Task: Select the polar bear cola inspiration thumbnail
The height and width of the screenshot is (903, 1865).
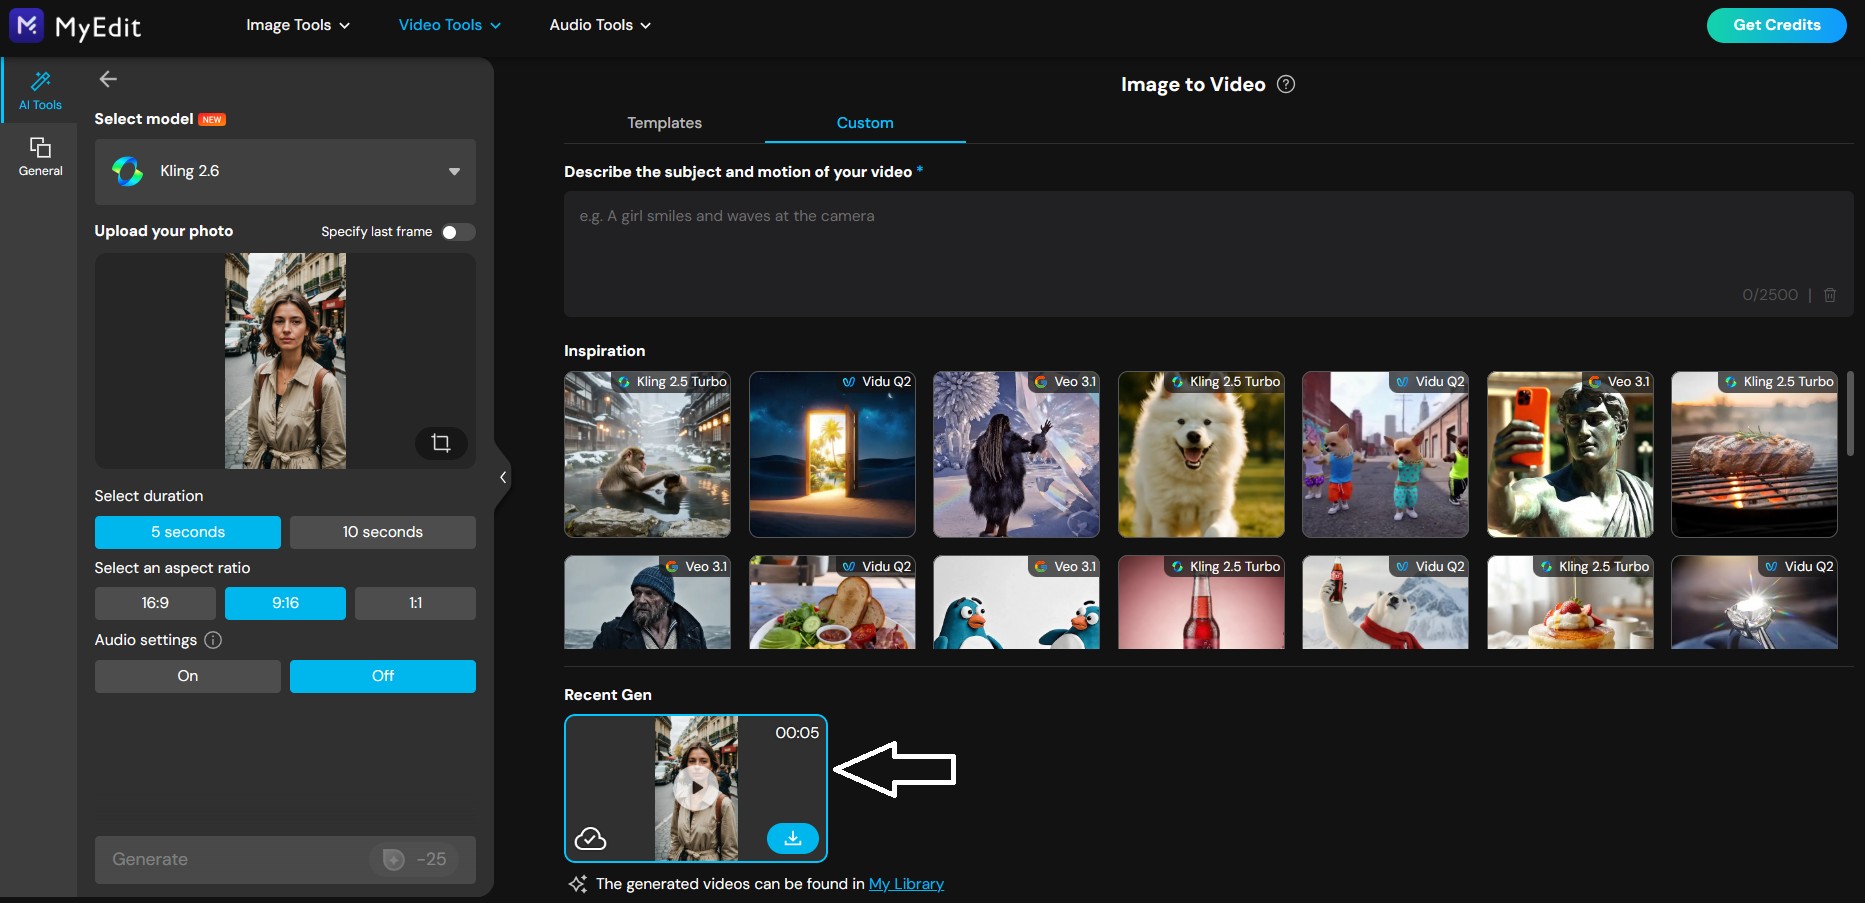Action: tap(1385, 603)
